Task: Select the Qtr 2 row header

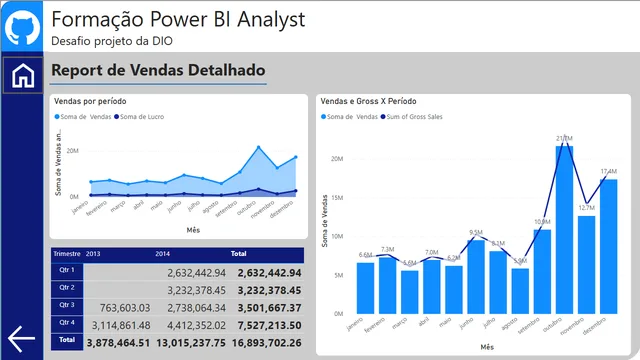Action: coord(67,288)
